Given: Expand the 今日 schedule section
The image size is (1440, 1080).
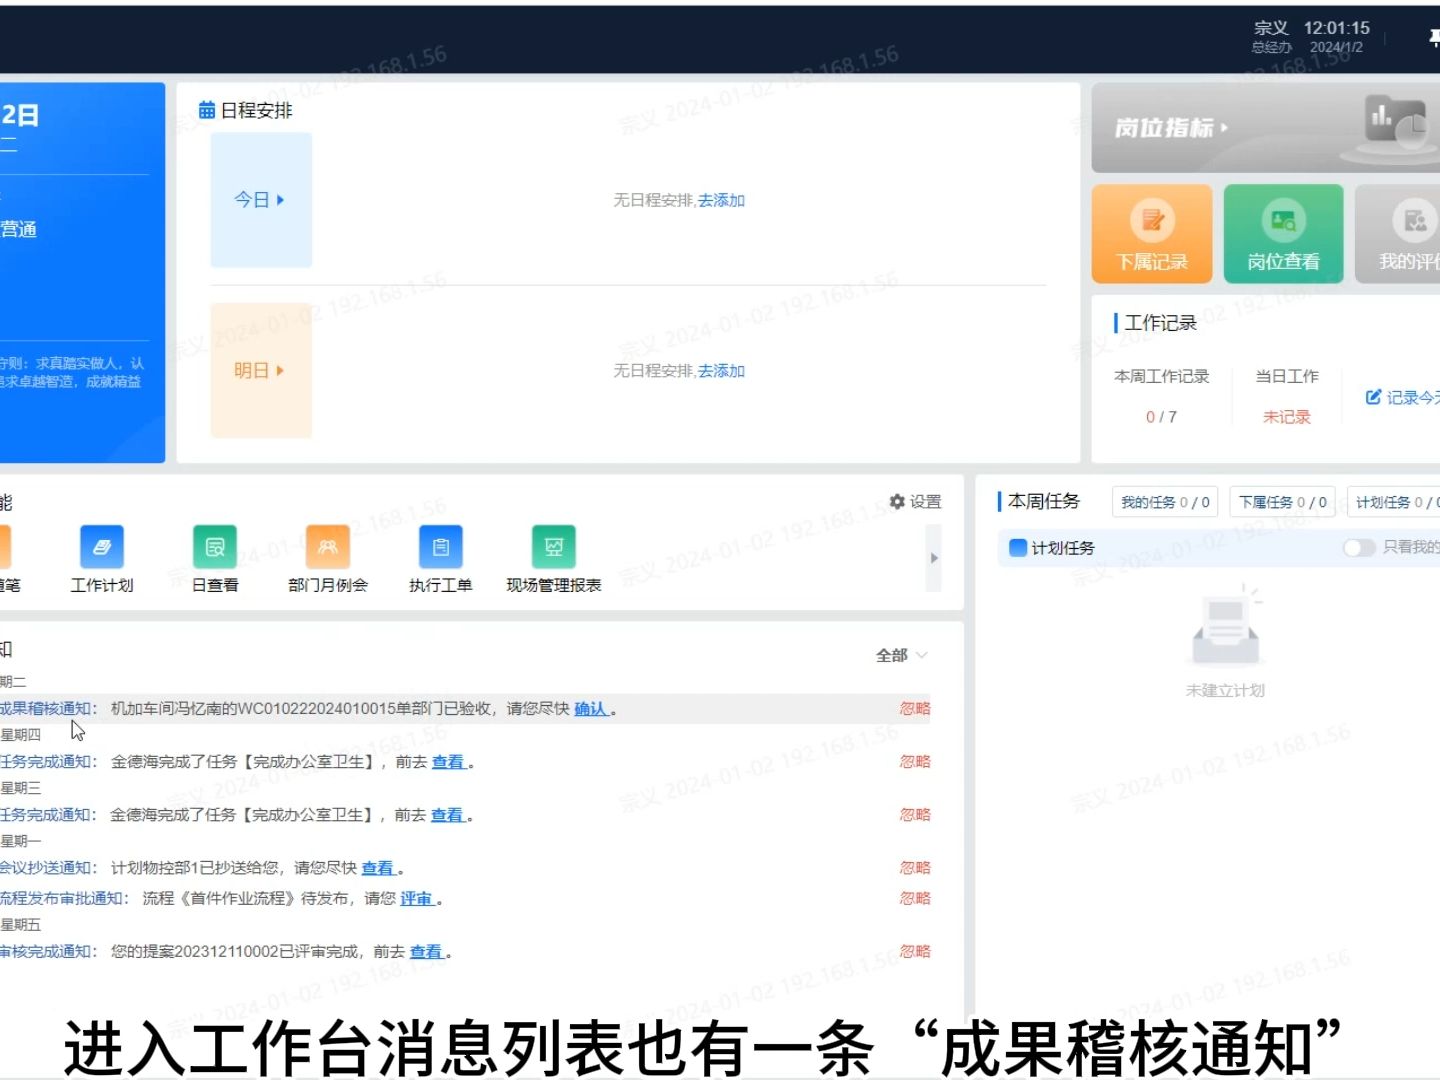Looking at the screenshot, I should (x=259, y=200).
